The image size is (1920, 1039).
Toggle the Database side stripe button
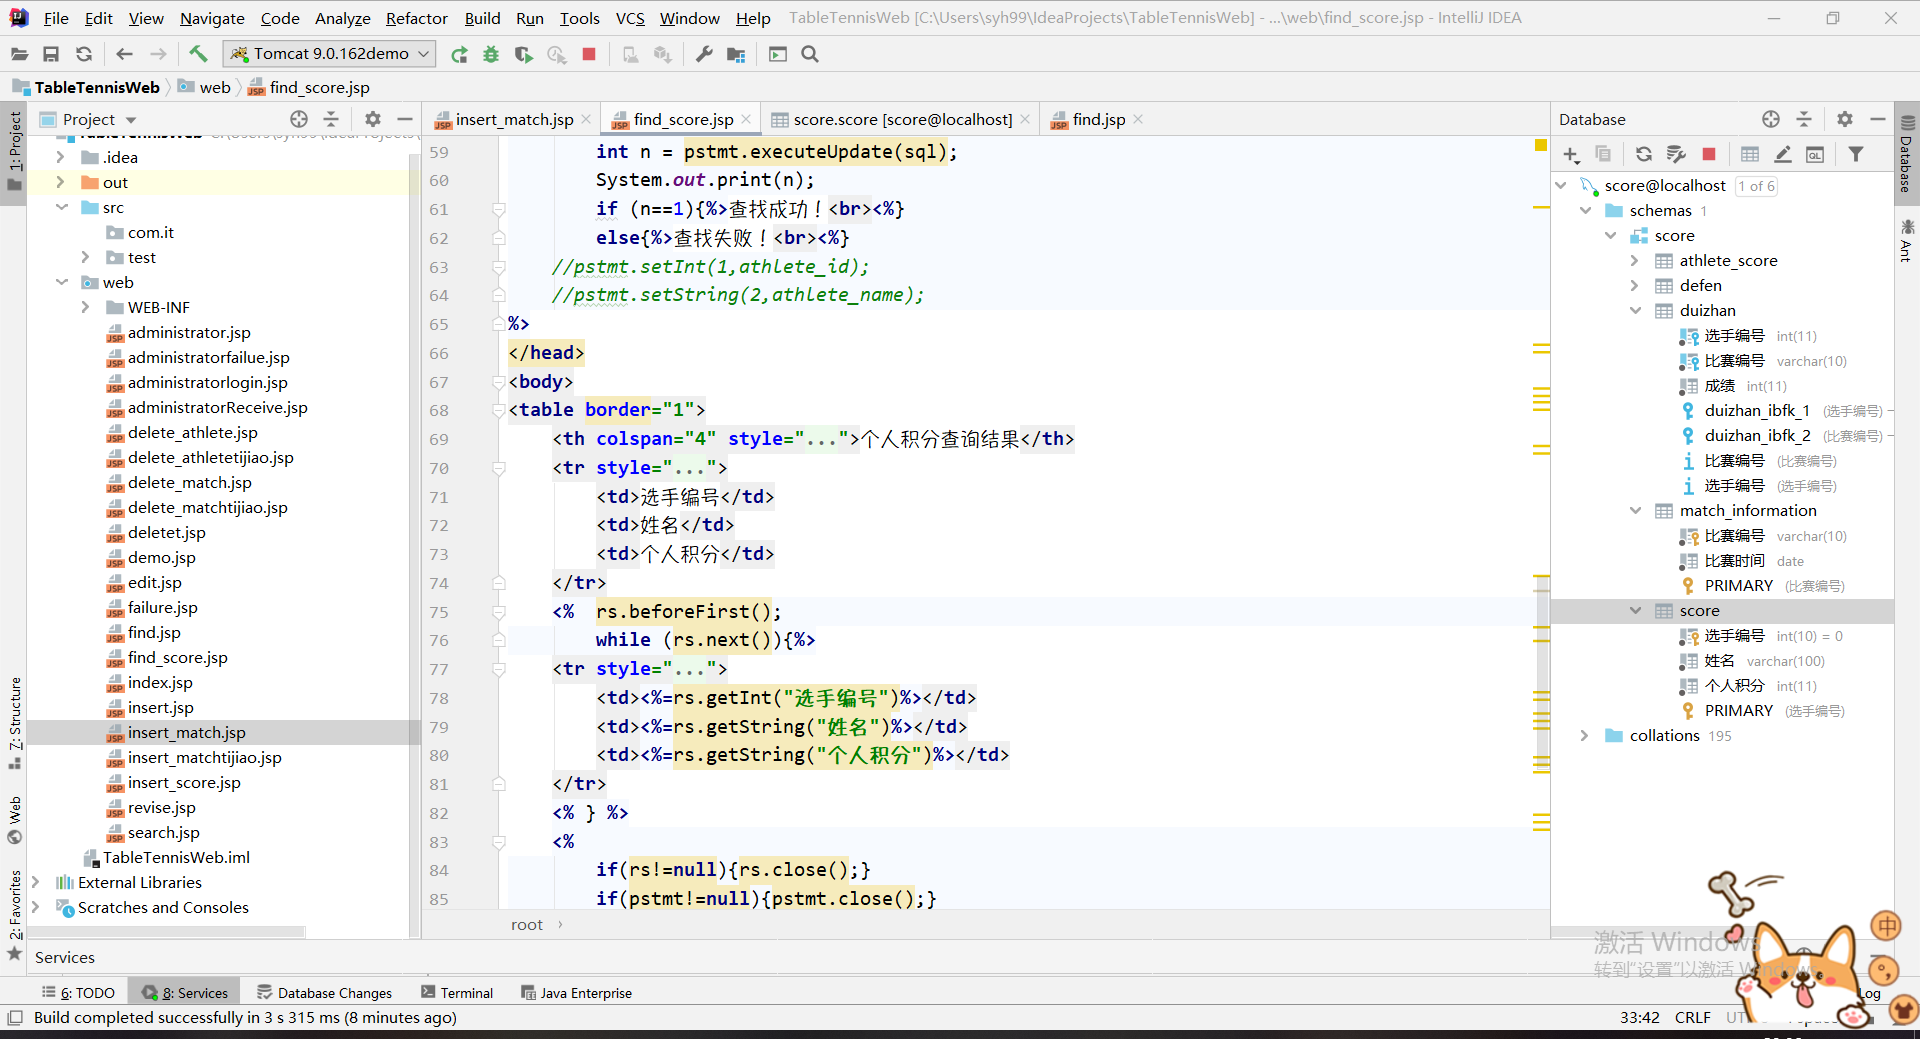tap(1906, 153)
